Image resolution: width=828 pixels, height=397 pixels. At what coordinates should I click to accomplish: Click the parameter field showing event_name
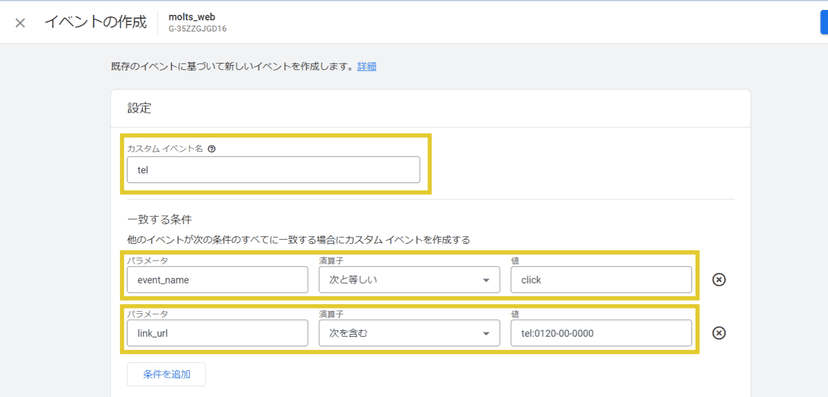coord(218,280)
